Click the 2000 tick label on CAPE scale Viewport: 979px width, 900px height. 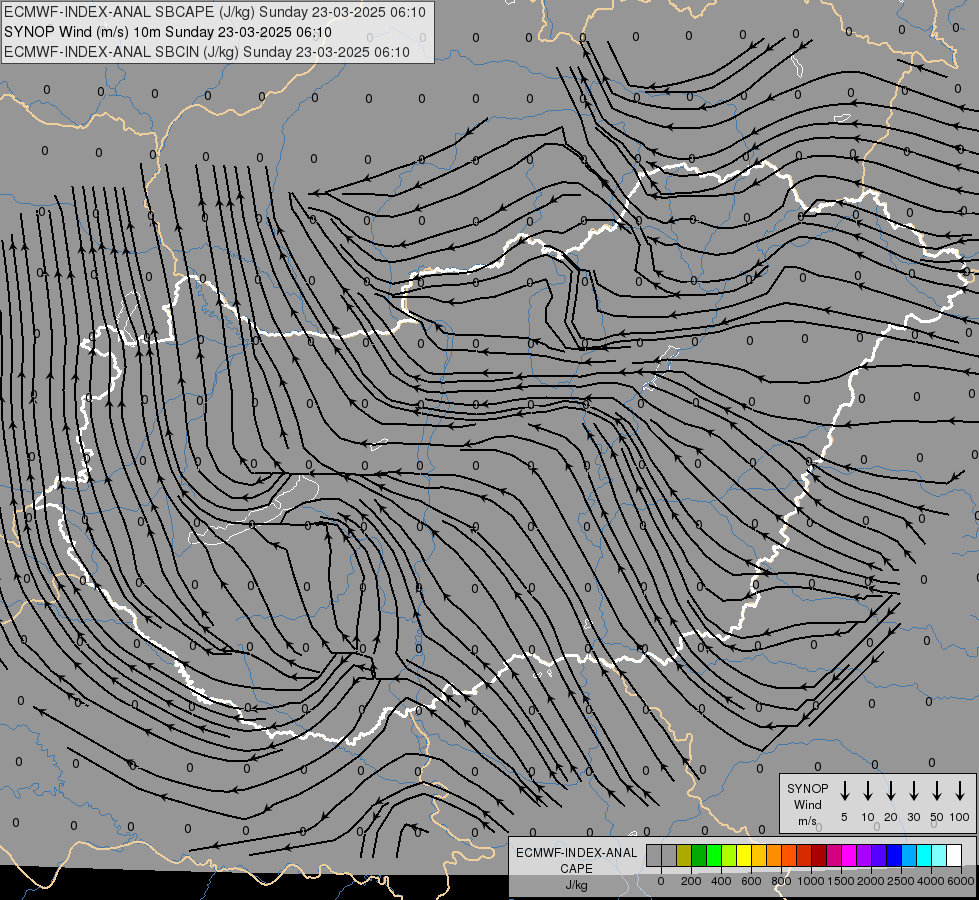(871, 881)
